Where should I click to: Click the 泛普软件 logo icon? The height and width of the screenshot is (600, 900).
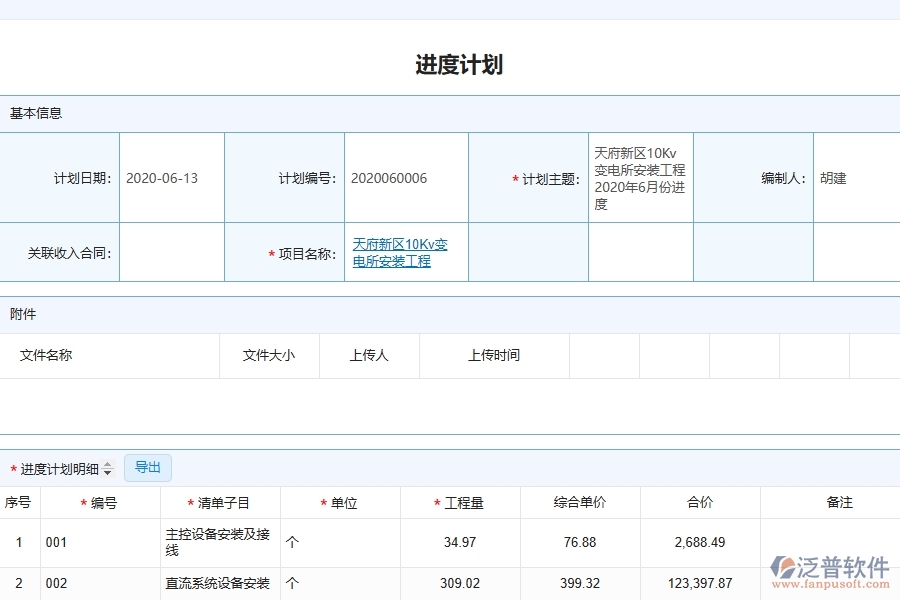coord(785,564)
